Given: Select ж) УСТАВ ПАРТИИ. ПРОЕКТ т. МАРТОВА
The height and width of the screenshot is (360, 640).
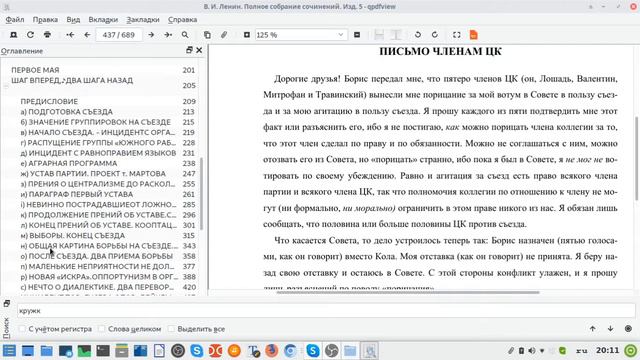Looking at the screenshot, I should pos(93,173).
